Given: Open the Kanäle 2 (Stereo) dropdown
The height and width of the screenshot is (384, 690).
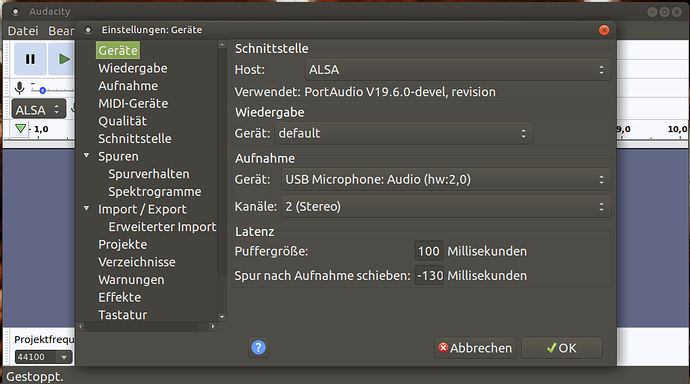Looking at the screenshot, I should [x=446, y=207].
